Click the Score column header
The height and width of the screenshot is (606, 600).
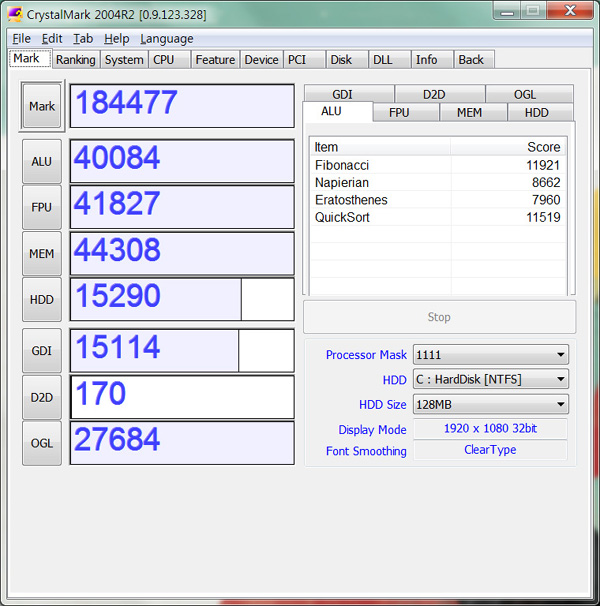(508, 147)
